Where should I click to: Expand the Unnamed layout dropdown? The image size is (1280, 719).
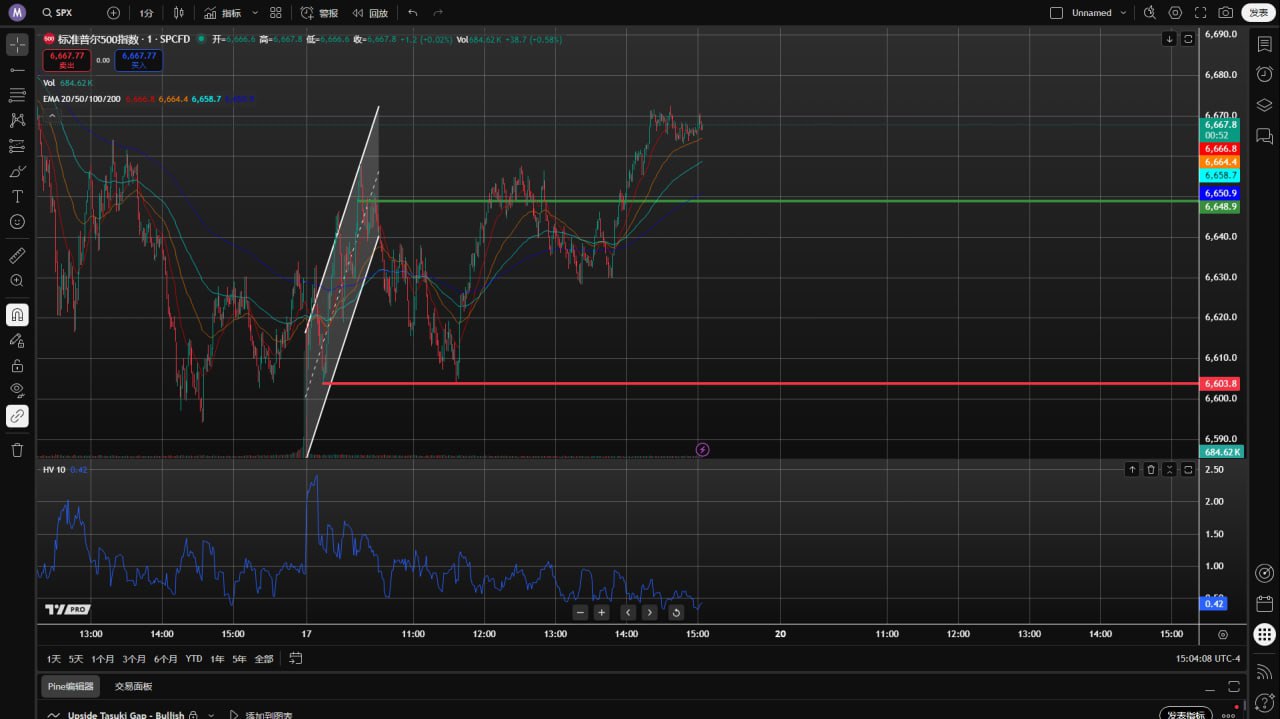(1124, 13)
